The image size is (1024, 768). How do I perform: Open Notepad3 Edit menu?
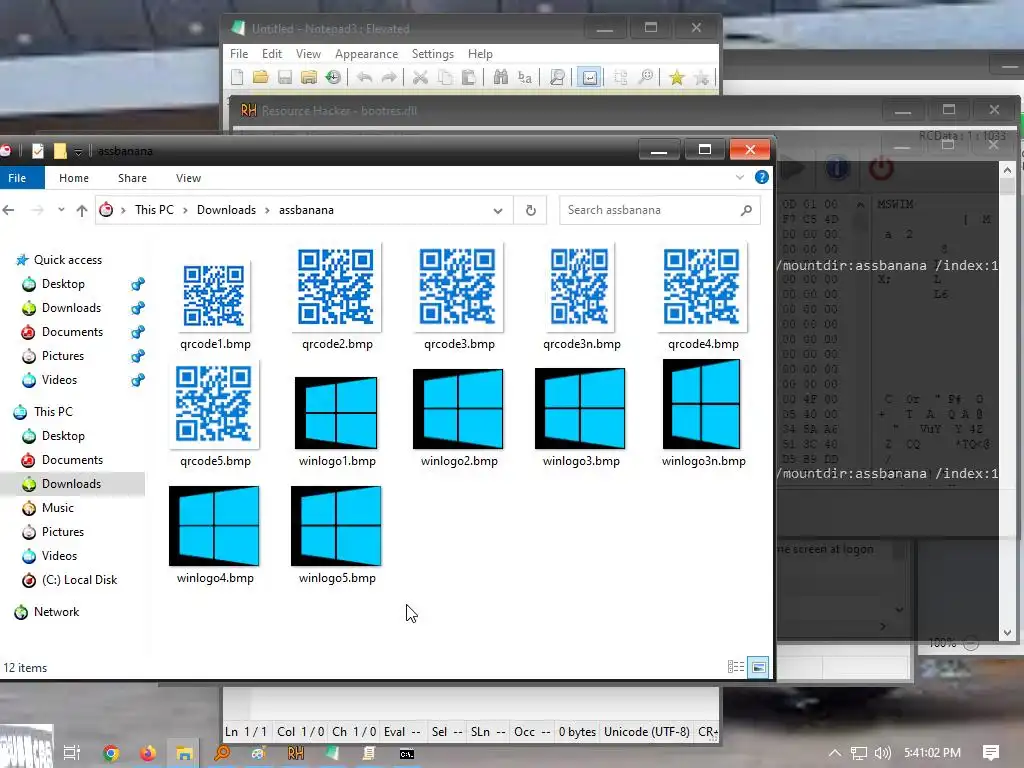(x=272, y=54)
